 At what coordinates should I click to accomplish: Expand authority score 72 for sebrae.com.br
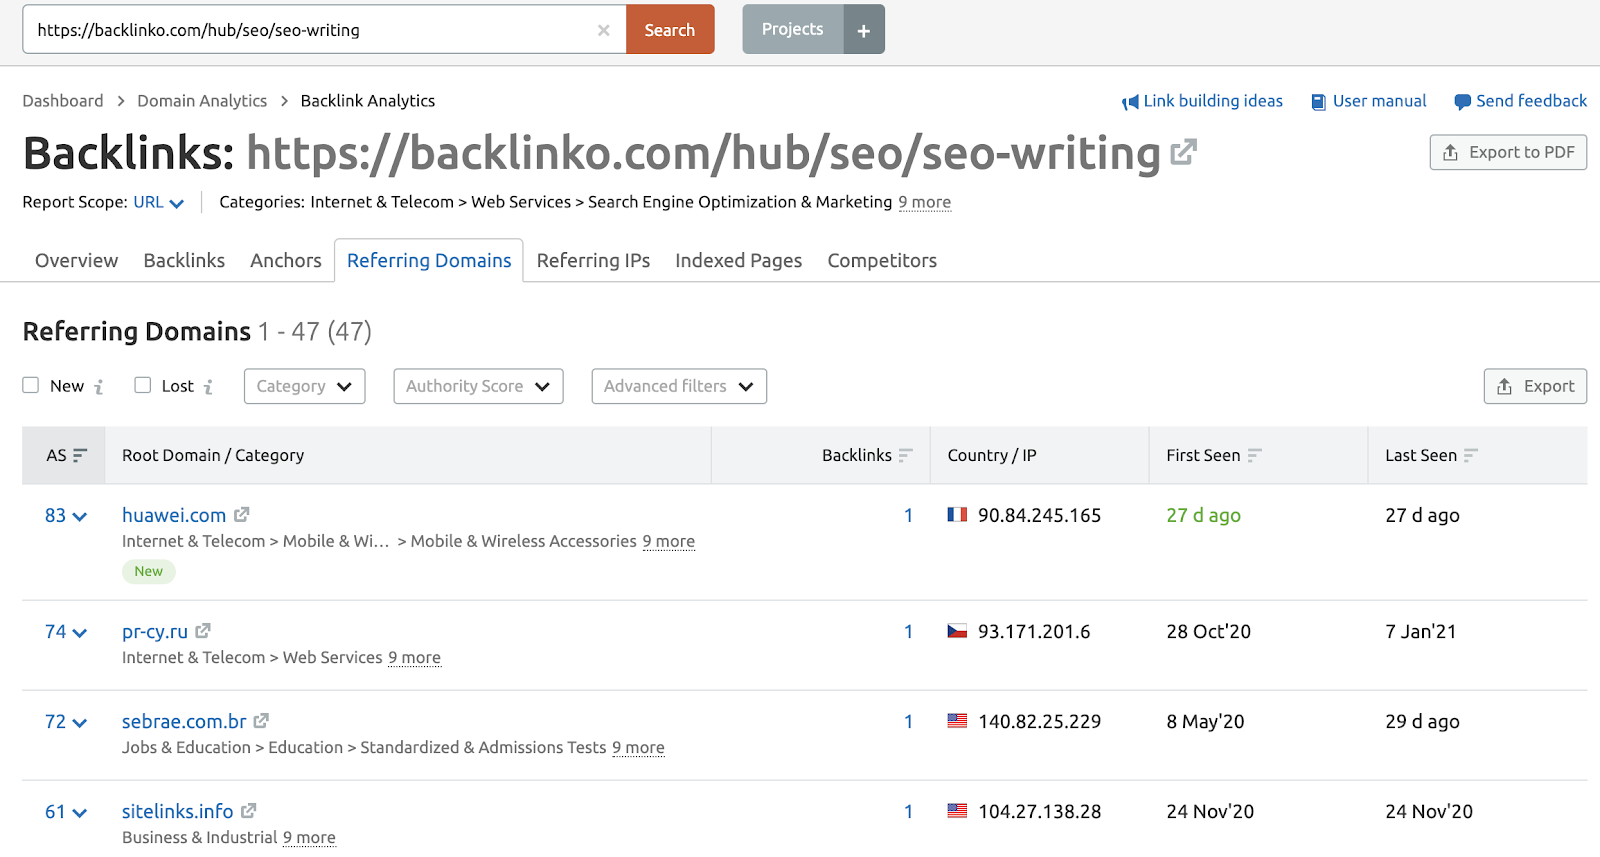66,721
